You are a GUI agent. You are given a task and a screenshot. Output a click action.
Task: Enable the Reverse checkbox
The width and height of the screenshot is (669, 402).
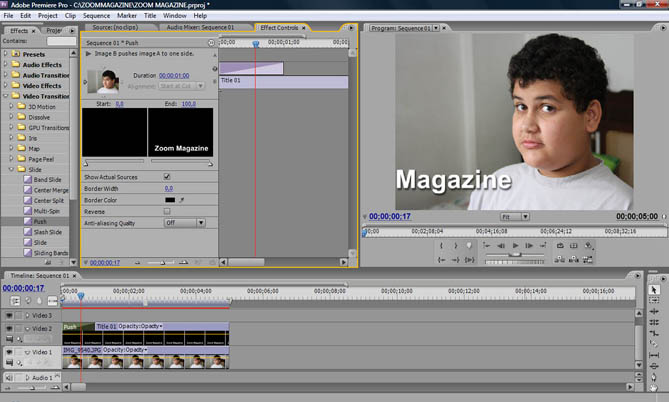(167, 211)
